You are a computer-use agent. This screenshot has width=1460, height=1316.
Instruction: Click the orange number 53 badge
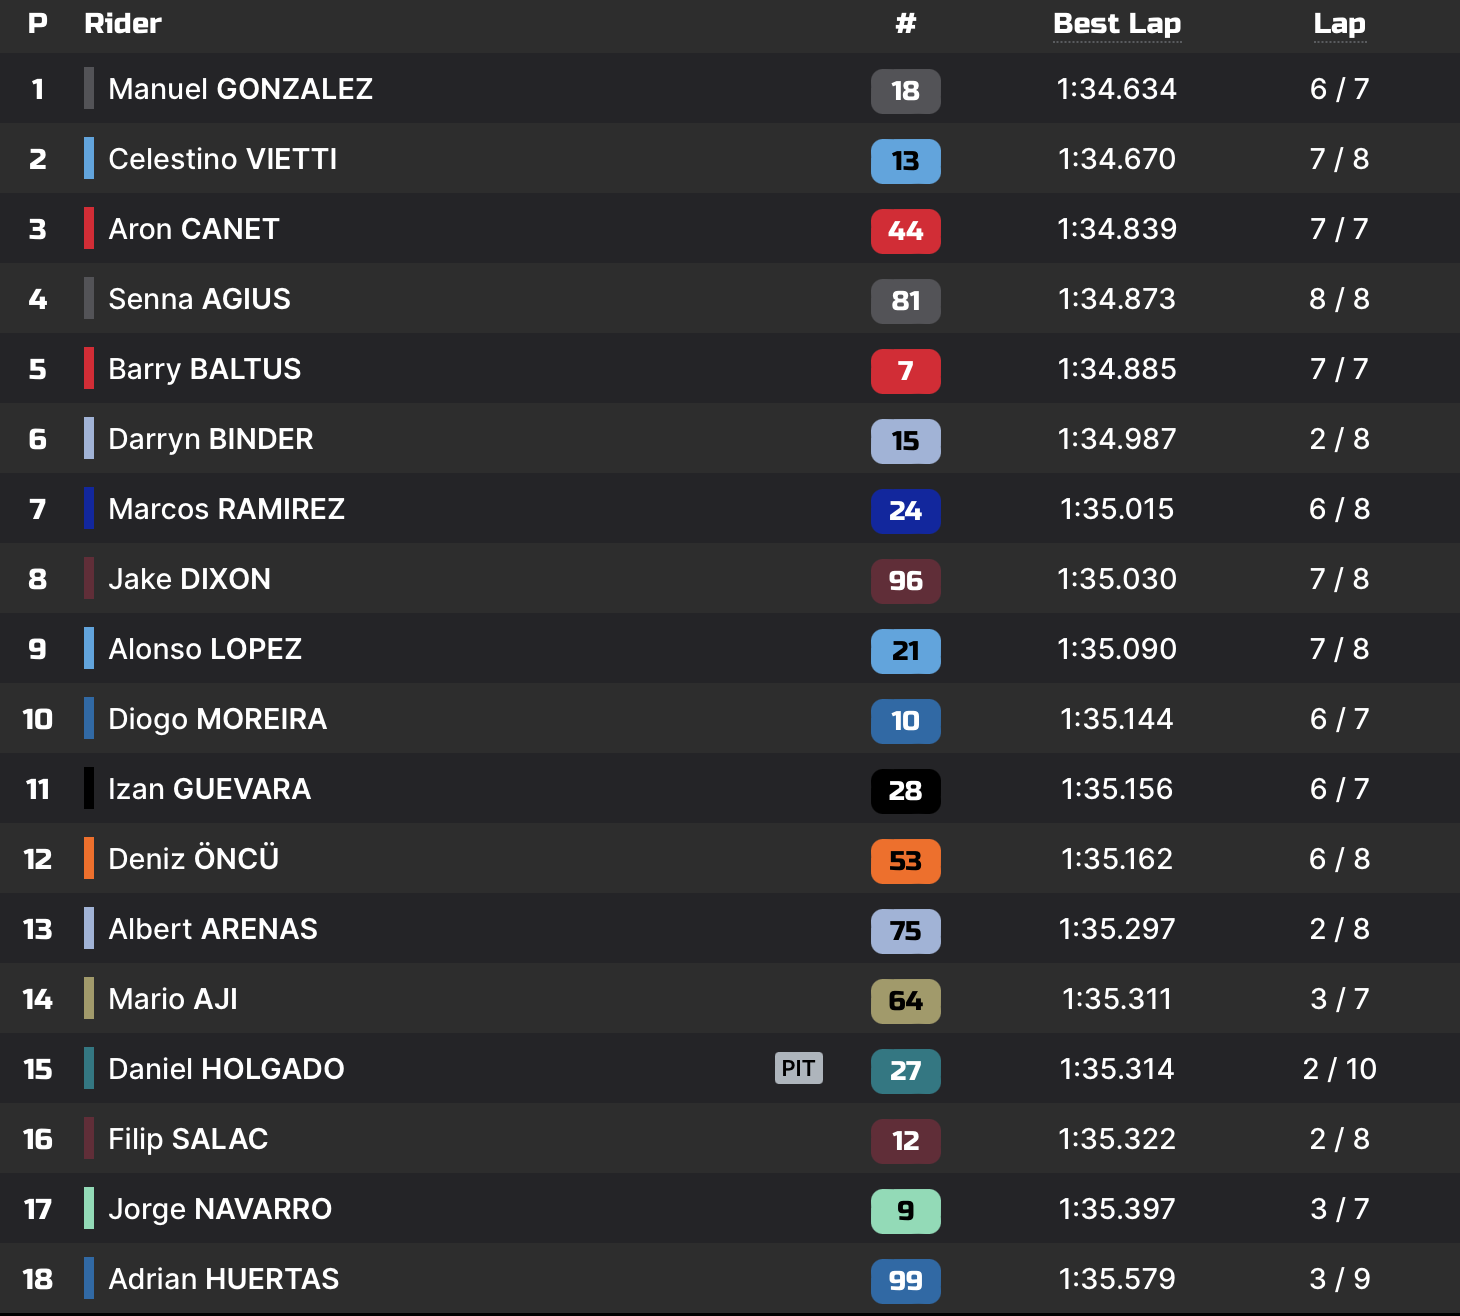[905, 861]
